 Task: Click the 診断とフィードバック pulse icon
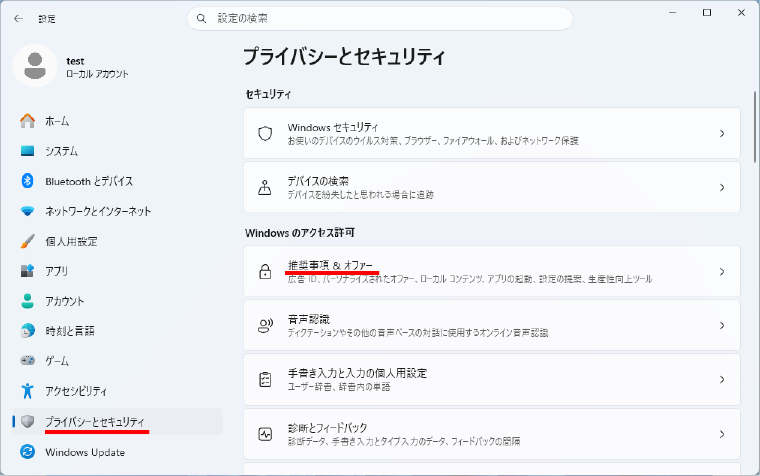point(265,434)
